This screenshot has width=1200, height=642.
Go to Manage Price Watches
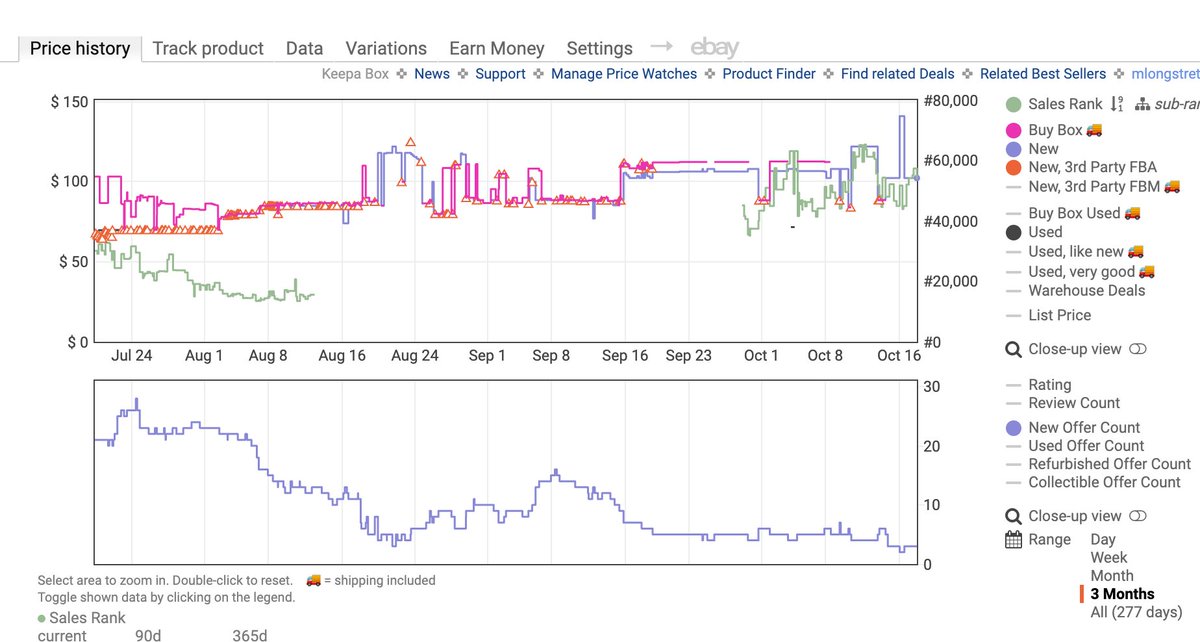(624, 74)
